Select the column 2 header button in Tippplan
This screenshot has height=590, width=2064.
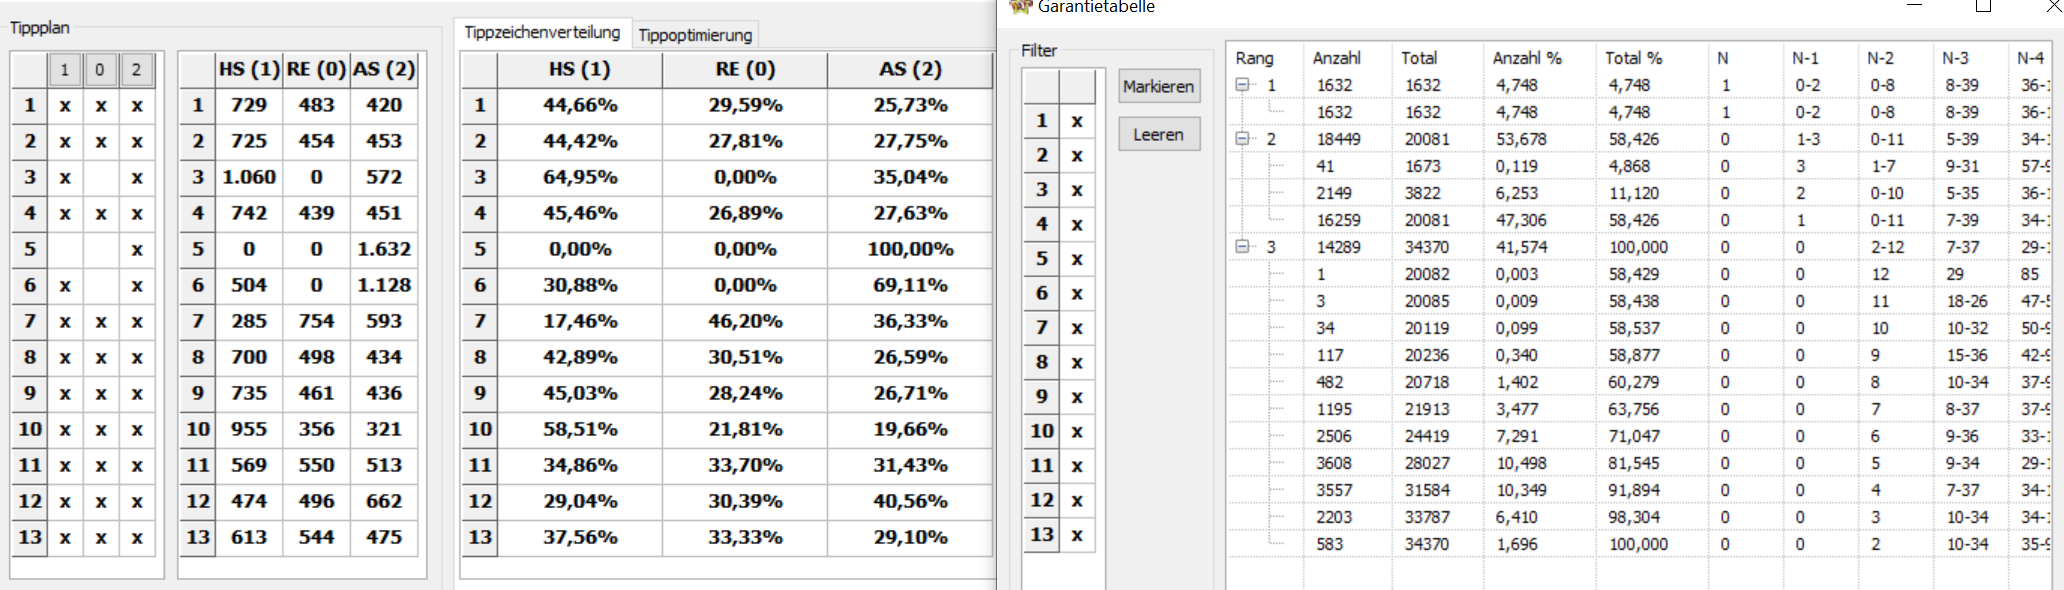(x=136, y=70)
